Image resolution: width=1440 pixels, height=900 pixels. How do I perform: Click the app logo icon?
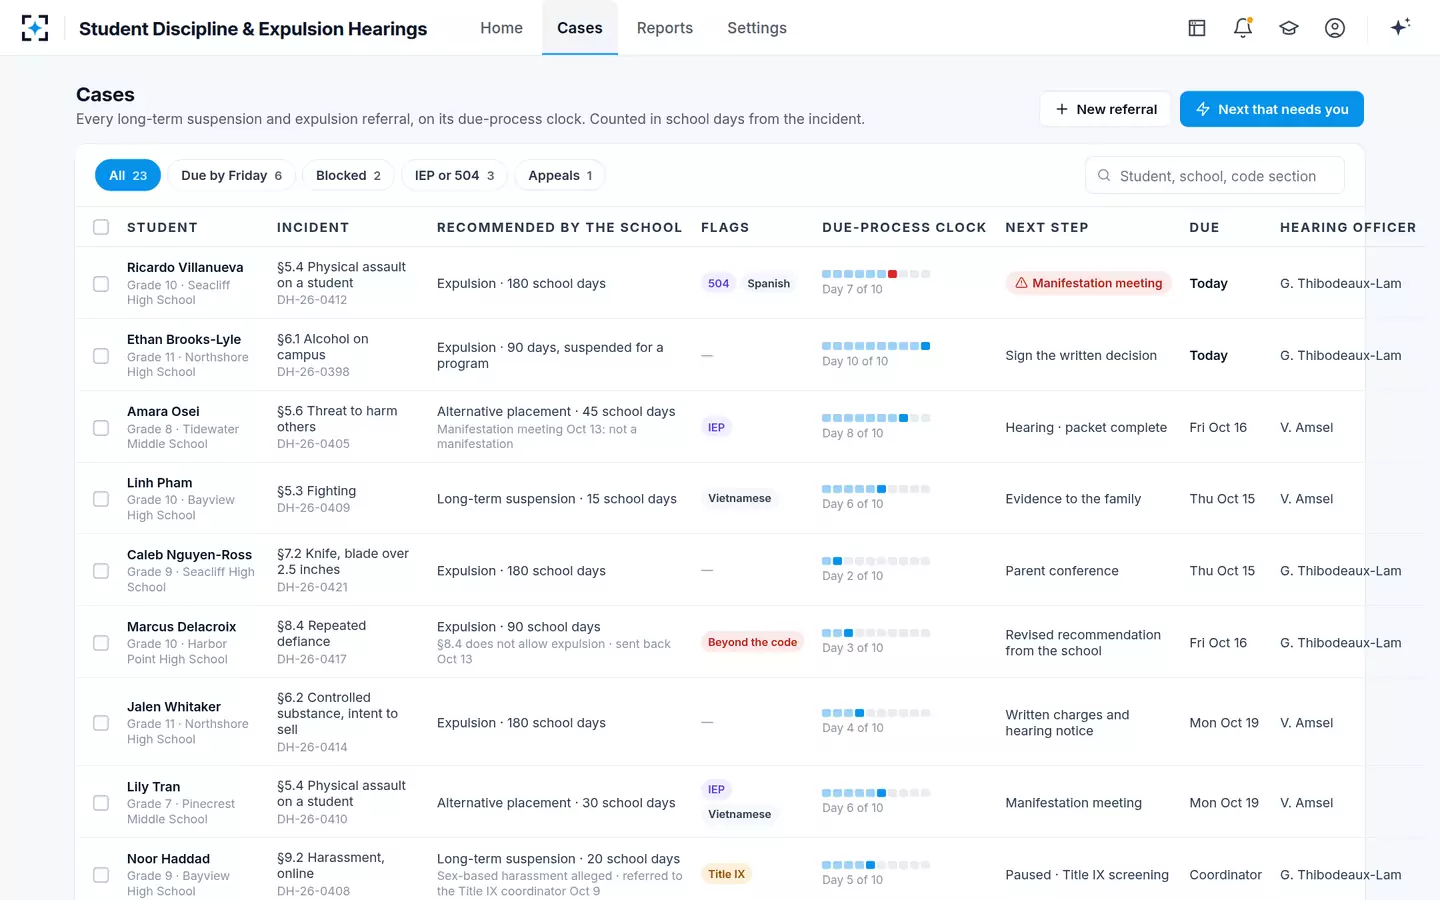point(35,28)
